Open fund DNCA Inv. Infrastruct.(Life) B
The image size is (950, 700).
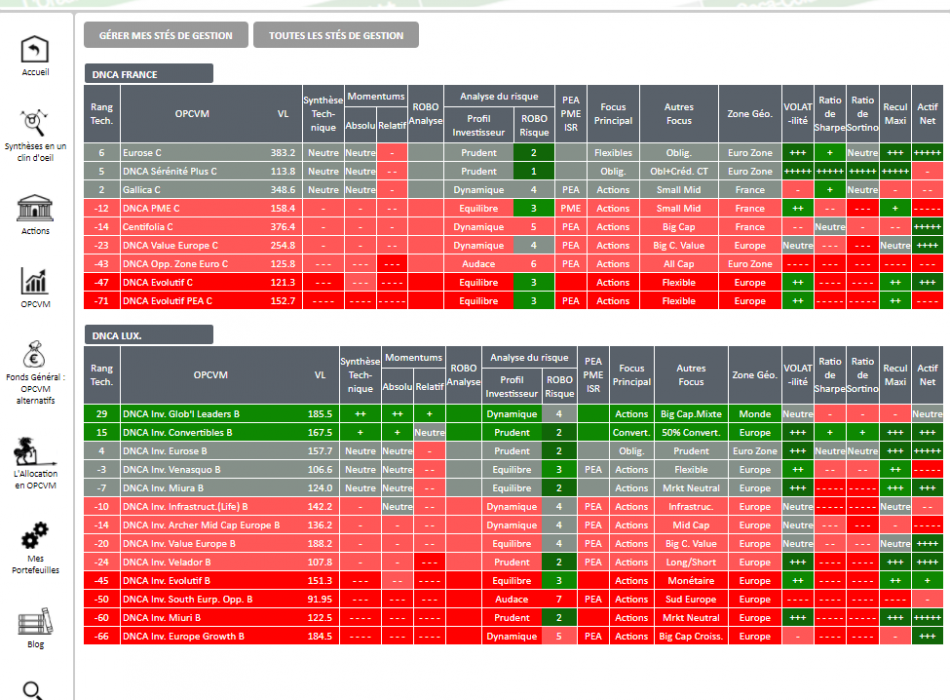185,507
